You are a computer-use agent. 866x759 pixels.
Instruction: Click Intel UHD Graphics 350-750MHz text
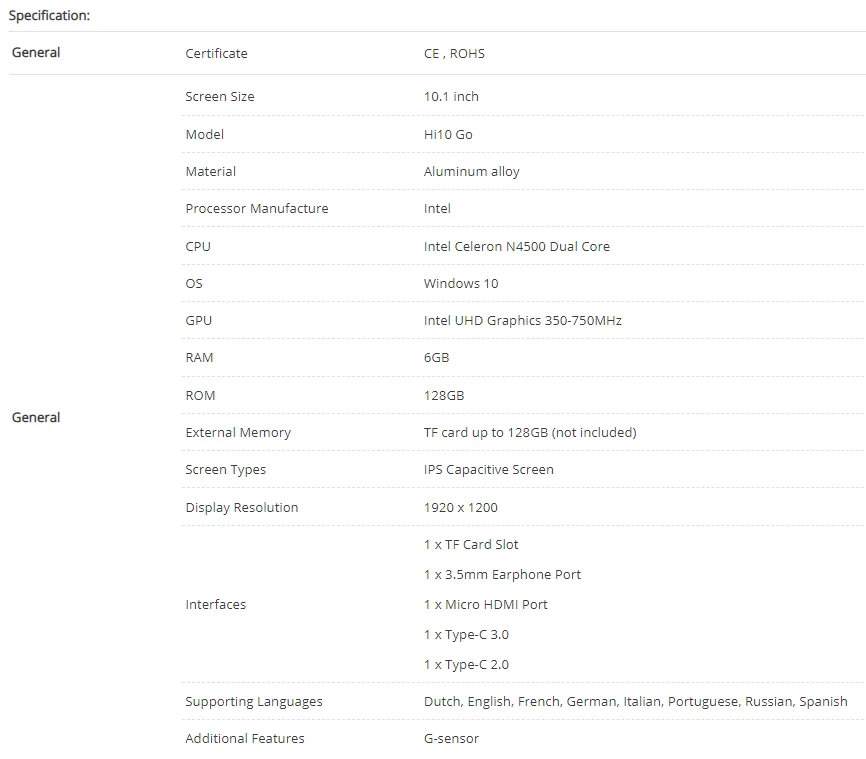point(522,320)
